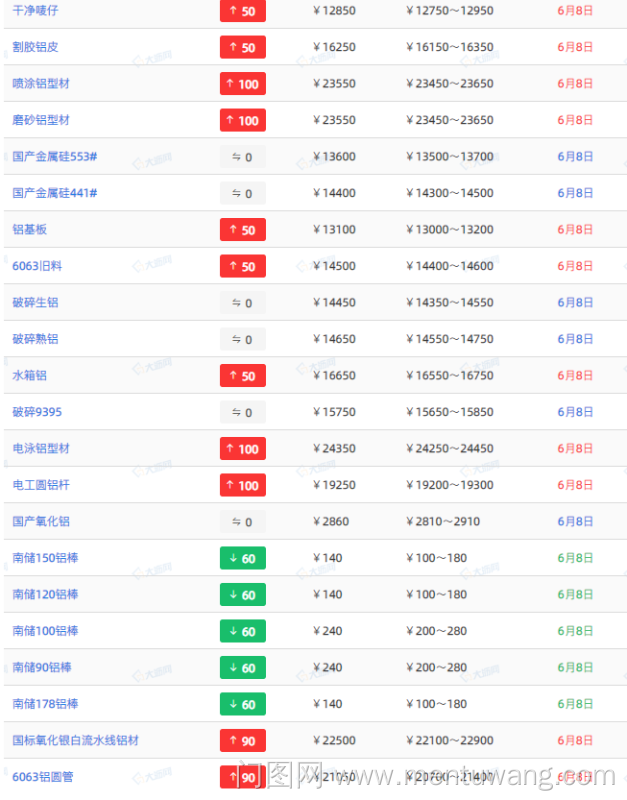The height and width of the screenshot is (800, 627).
Task: Select the 水箱铝 product link
Action: [x=30, y=376]
